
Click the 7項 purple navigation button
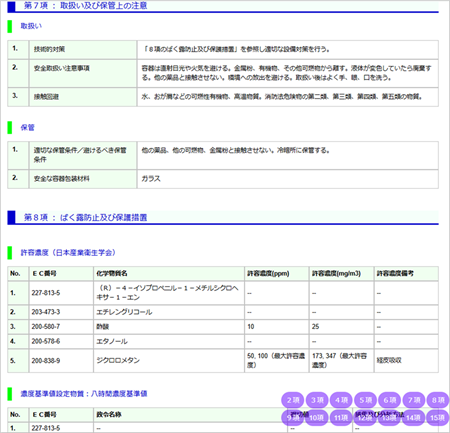[414, 400]
